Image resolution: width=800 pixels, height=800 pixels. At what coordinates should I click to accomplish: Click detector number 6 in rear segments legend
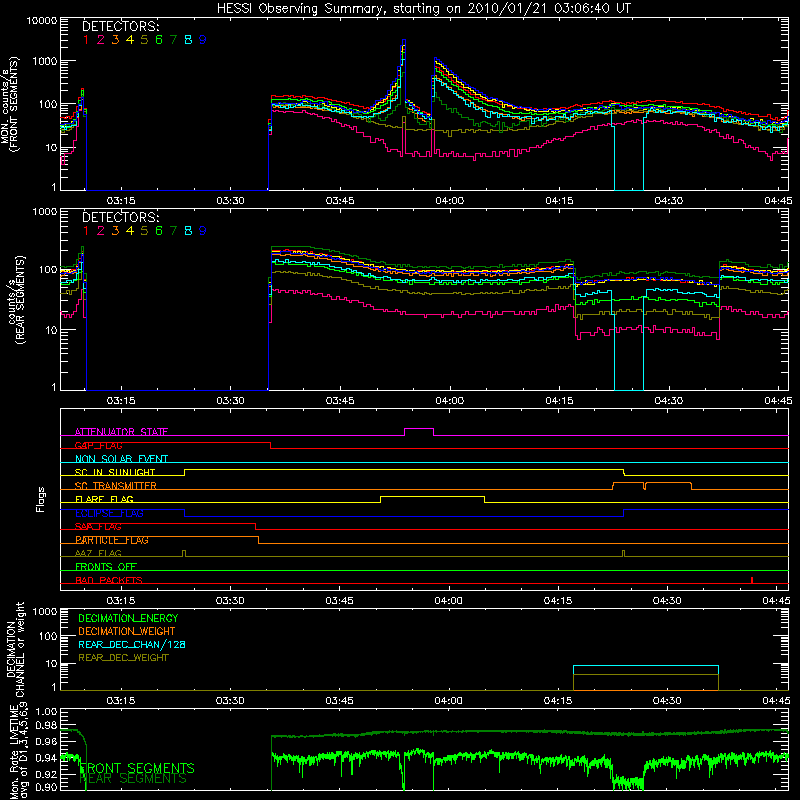click(159, 231)
